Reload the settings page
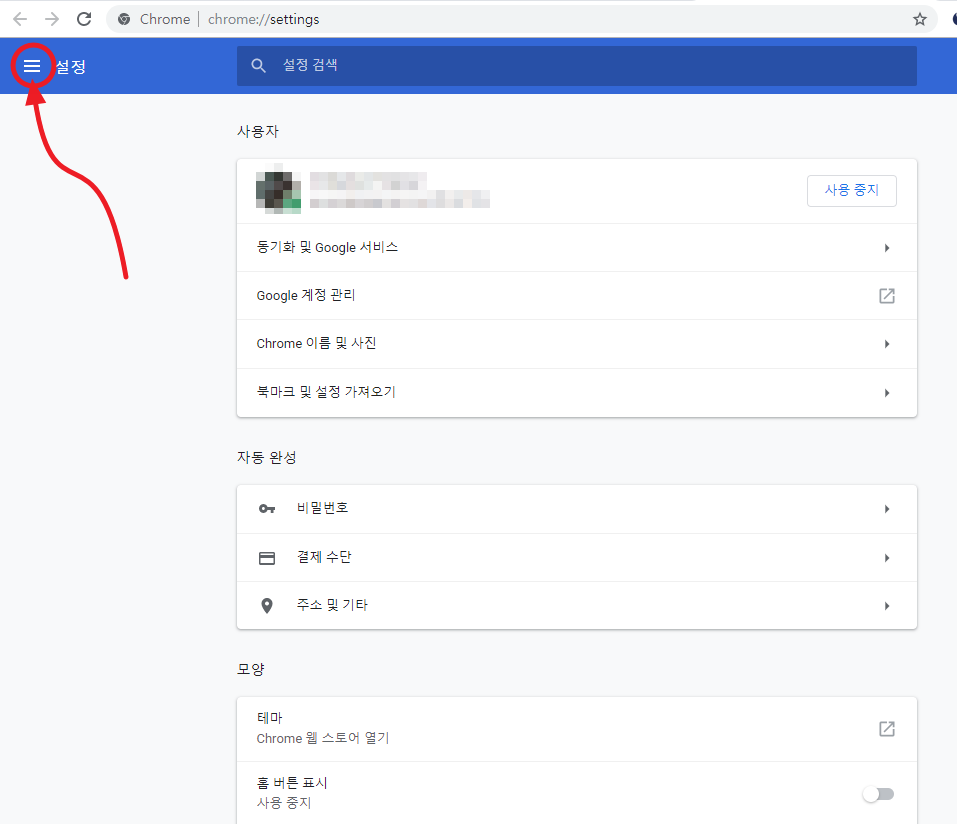Screen dimensions: 957x824 84,19
